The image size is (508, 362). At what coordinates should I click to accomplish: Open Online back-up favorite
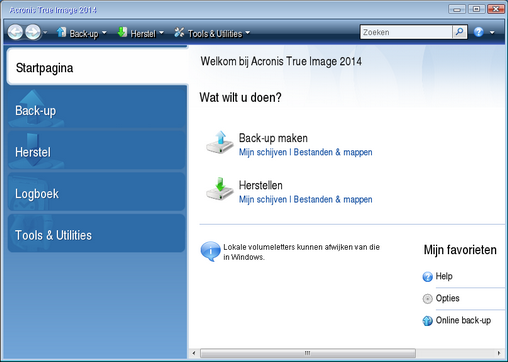coord(463,320)
